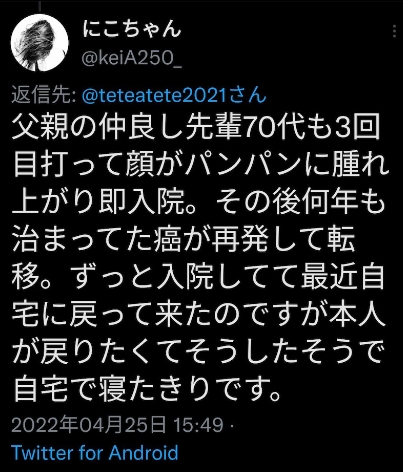The height and width of the screenshot is (472, 403).
Task: Open the にこちゃん profile avatar
Action: (x=40, y=43)
